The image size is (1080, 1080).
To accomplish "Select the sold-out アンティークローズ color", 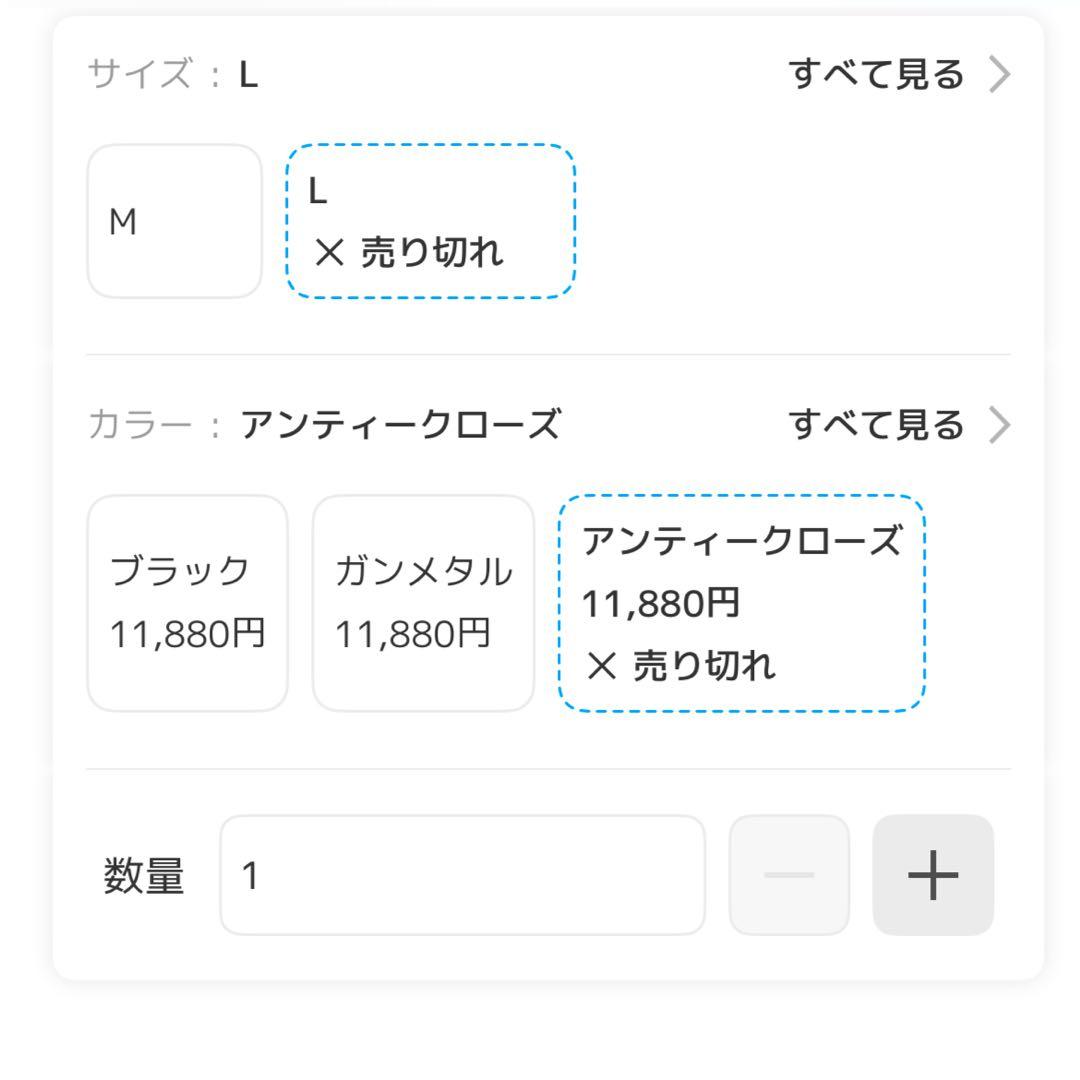I will pos(743,603).
